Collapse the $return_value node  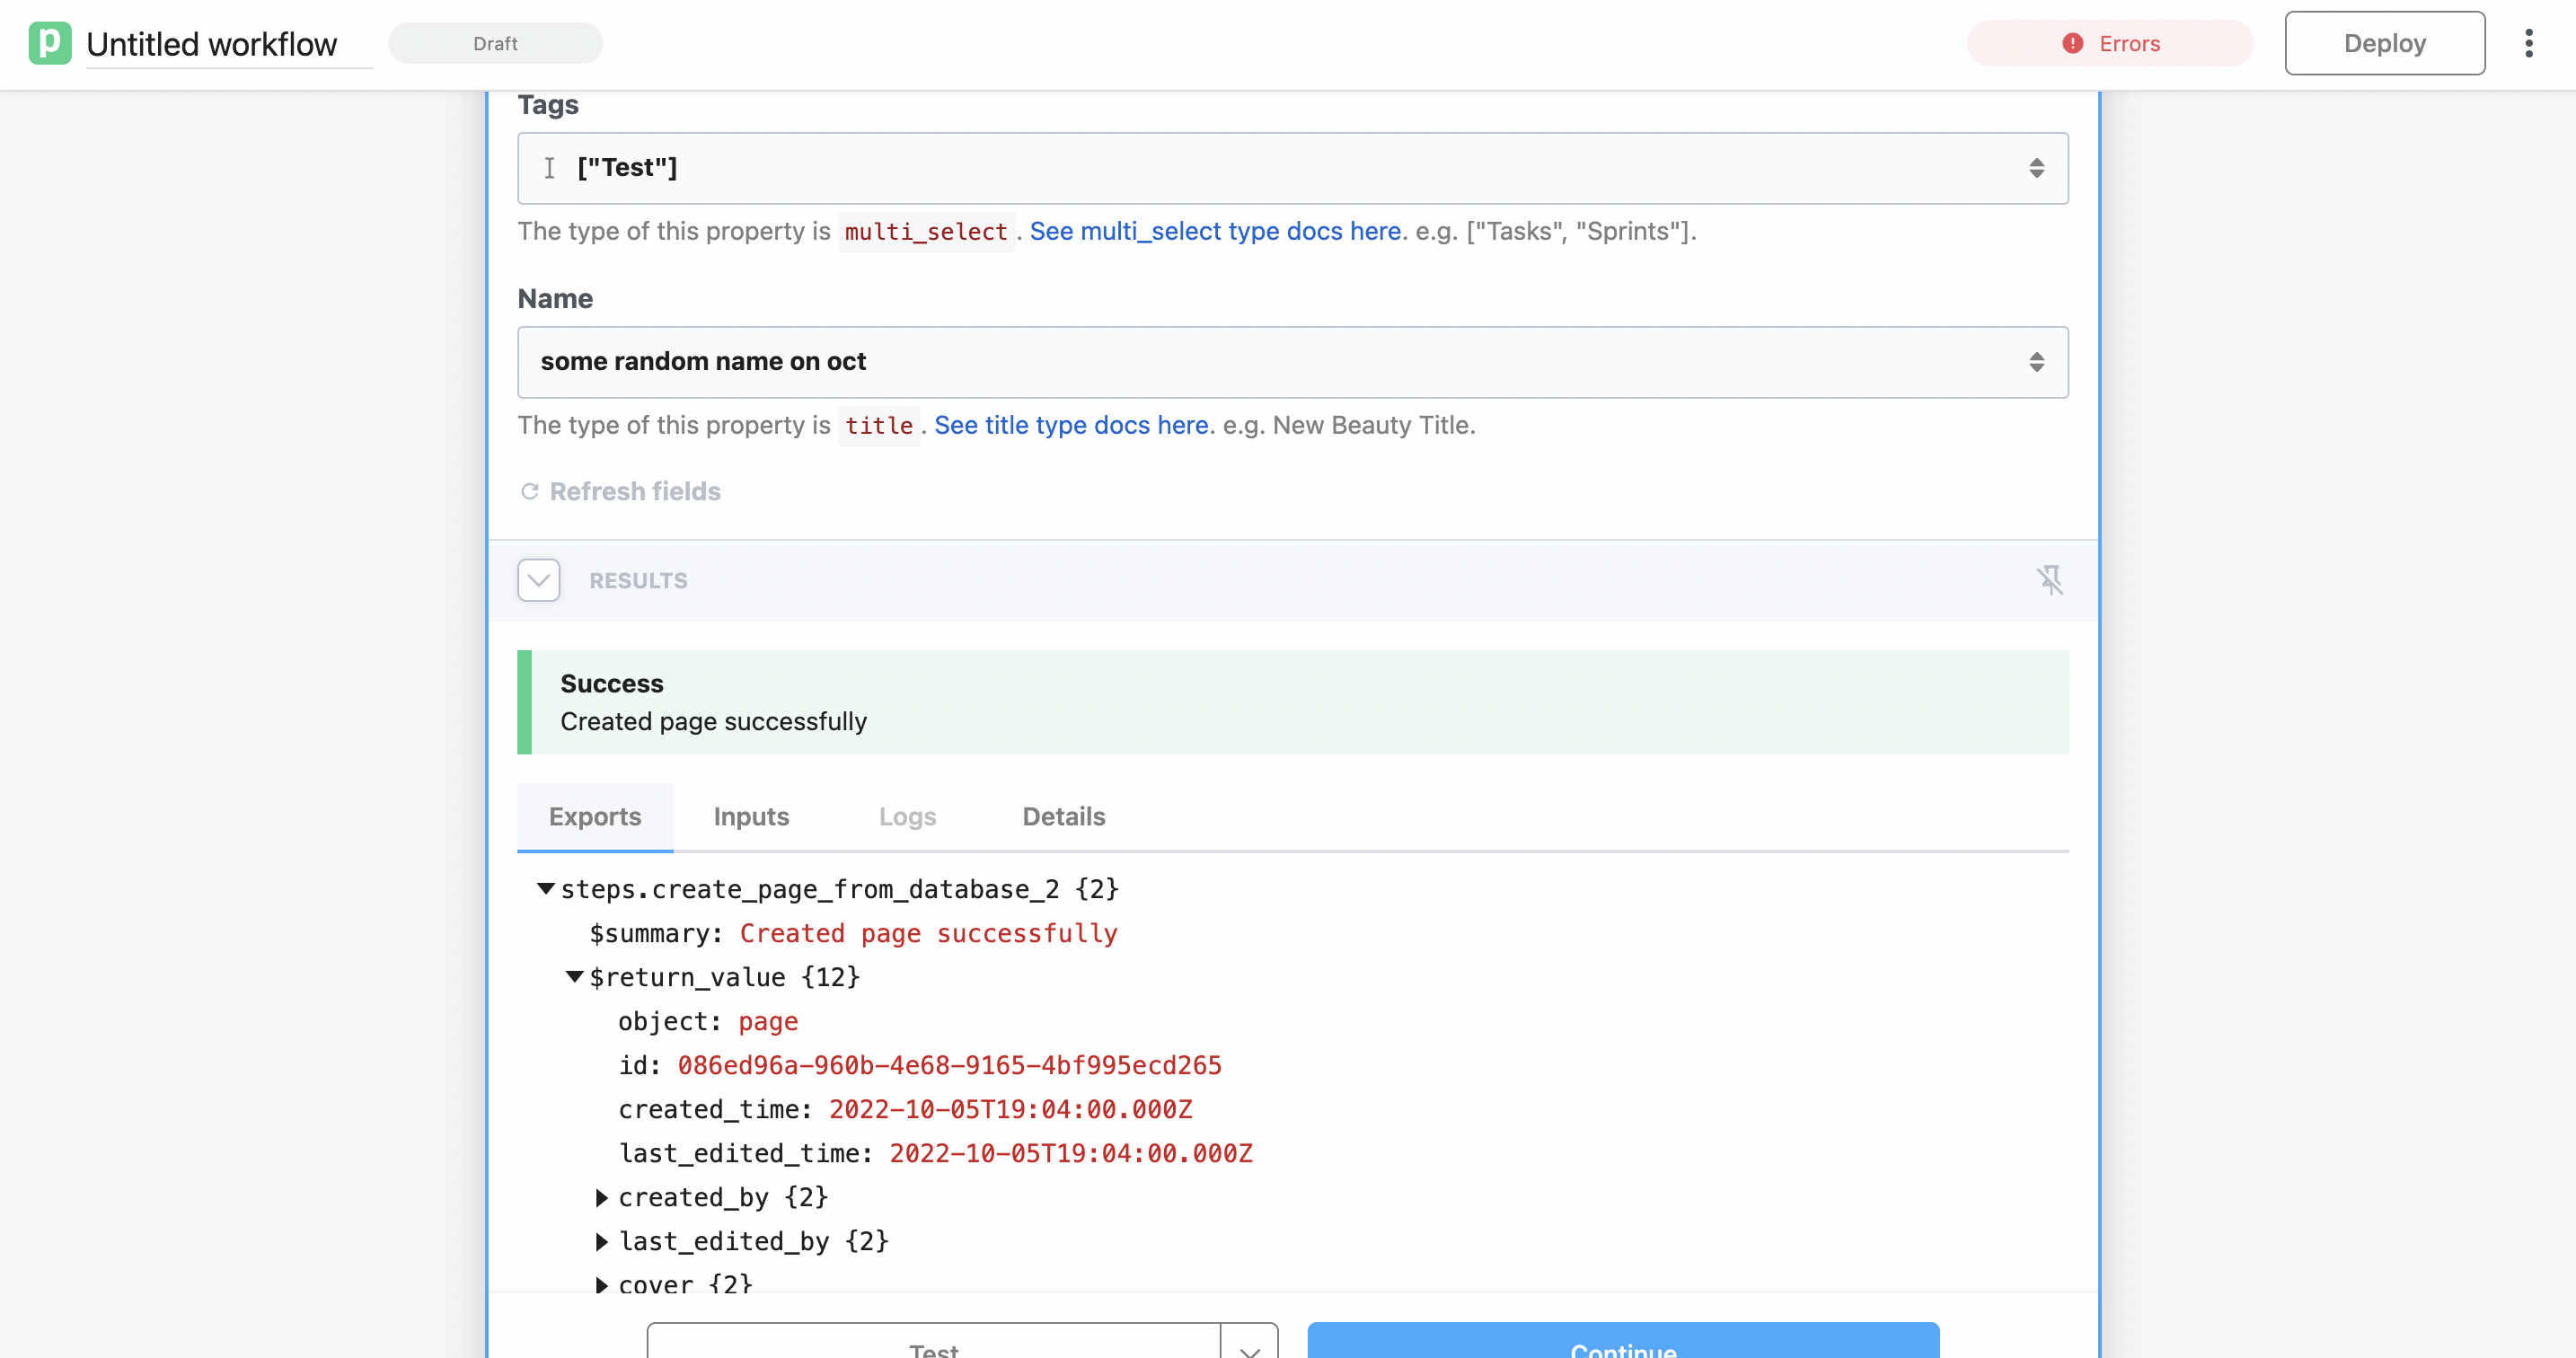click(x=575, y=977)
